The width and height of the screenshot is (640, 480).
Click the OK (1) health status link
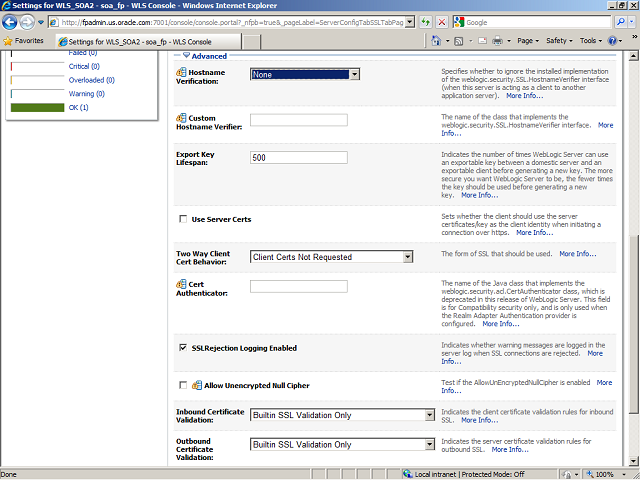tap(78, 107)
